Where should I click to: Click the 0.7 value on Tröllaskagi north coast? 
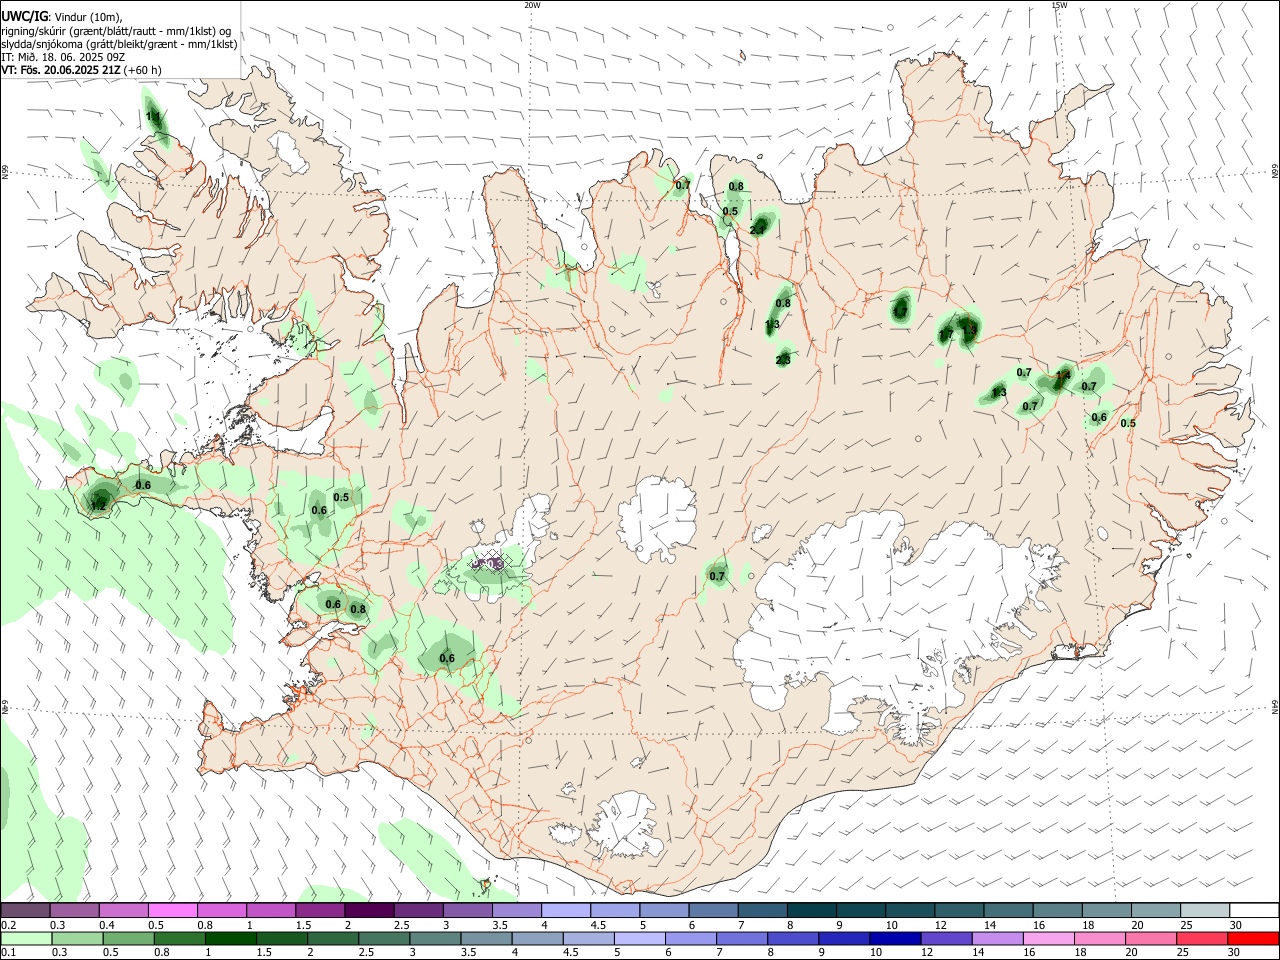pos(683,184)
